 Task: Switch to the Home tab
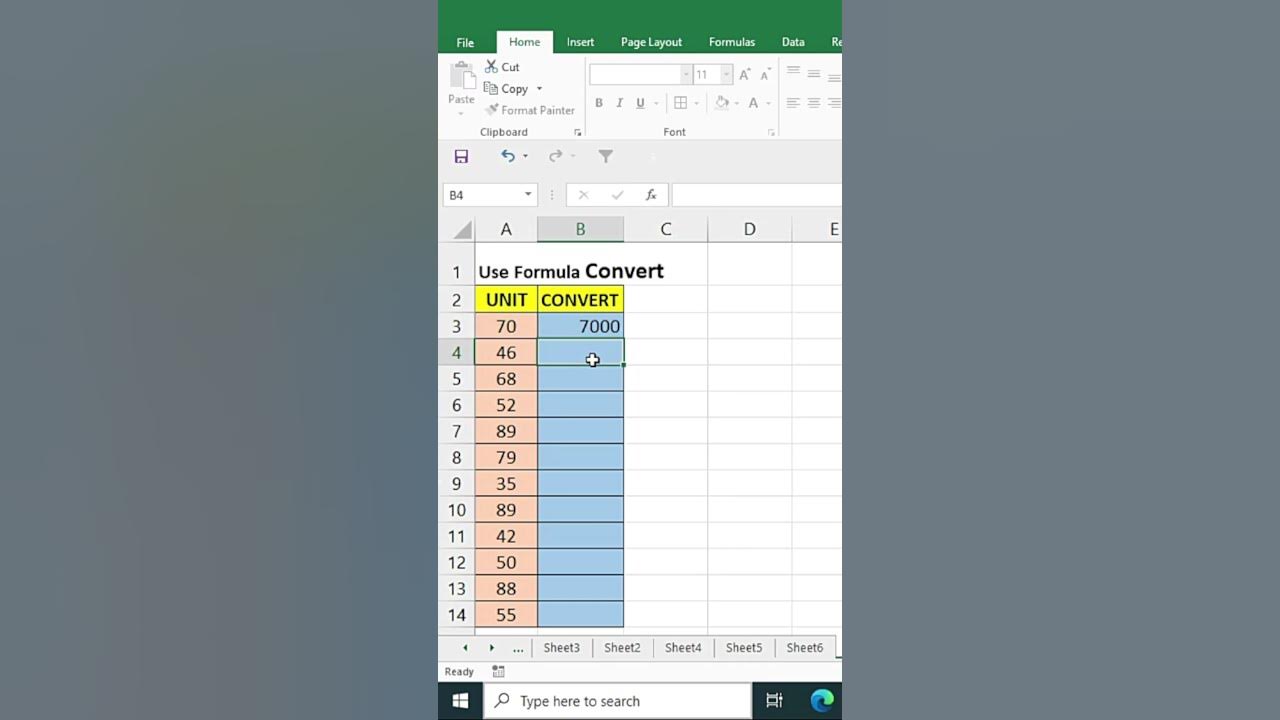pos(524,42)
